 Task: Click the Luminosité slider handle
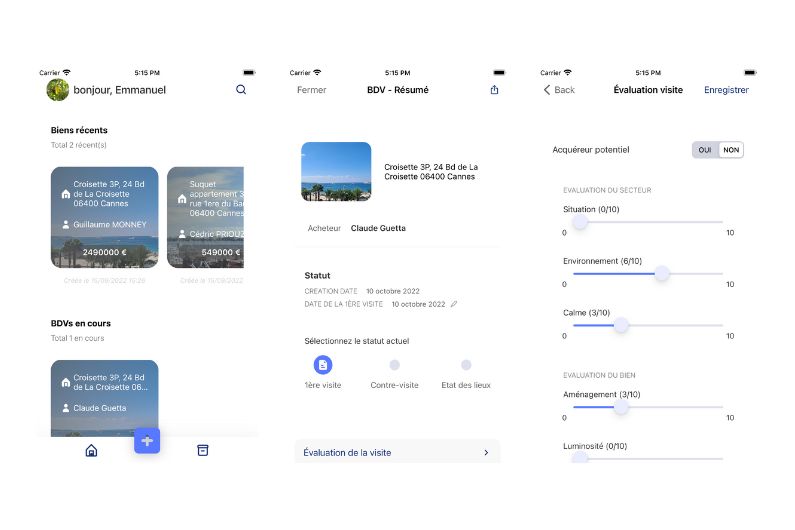[x=580, y=457]
